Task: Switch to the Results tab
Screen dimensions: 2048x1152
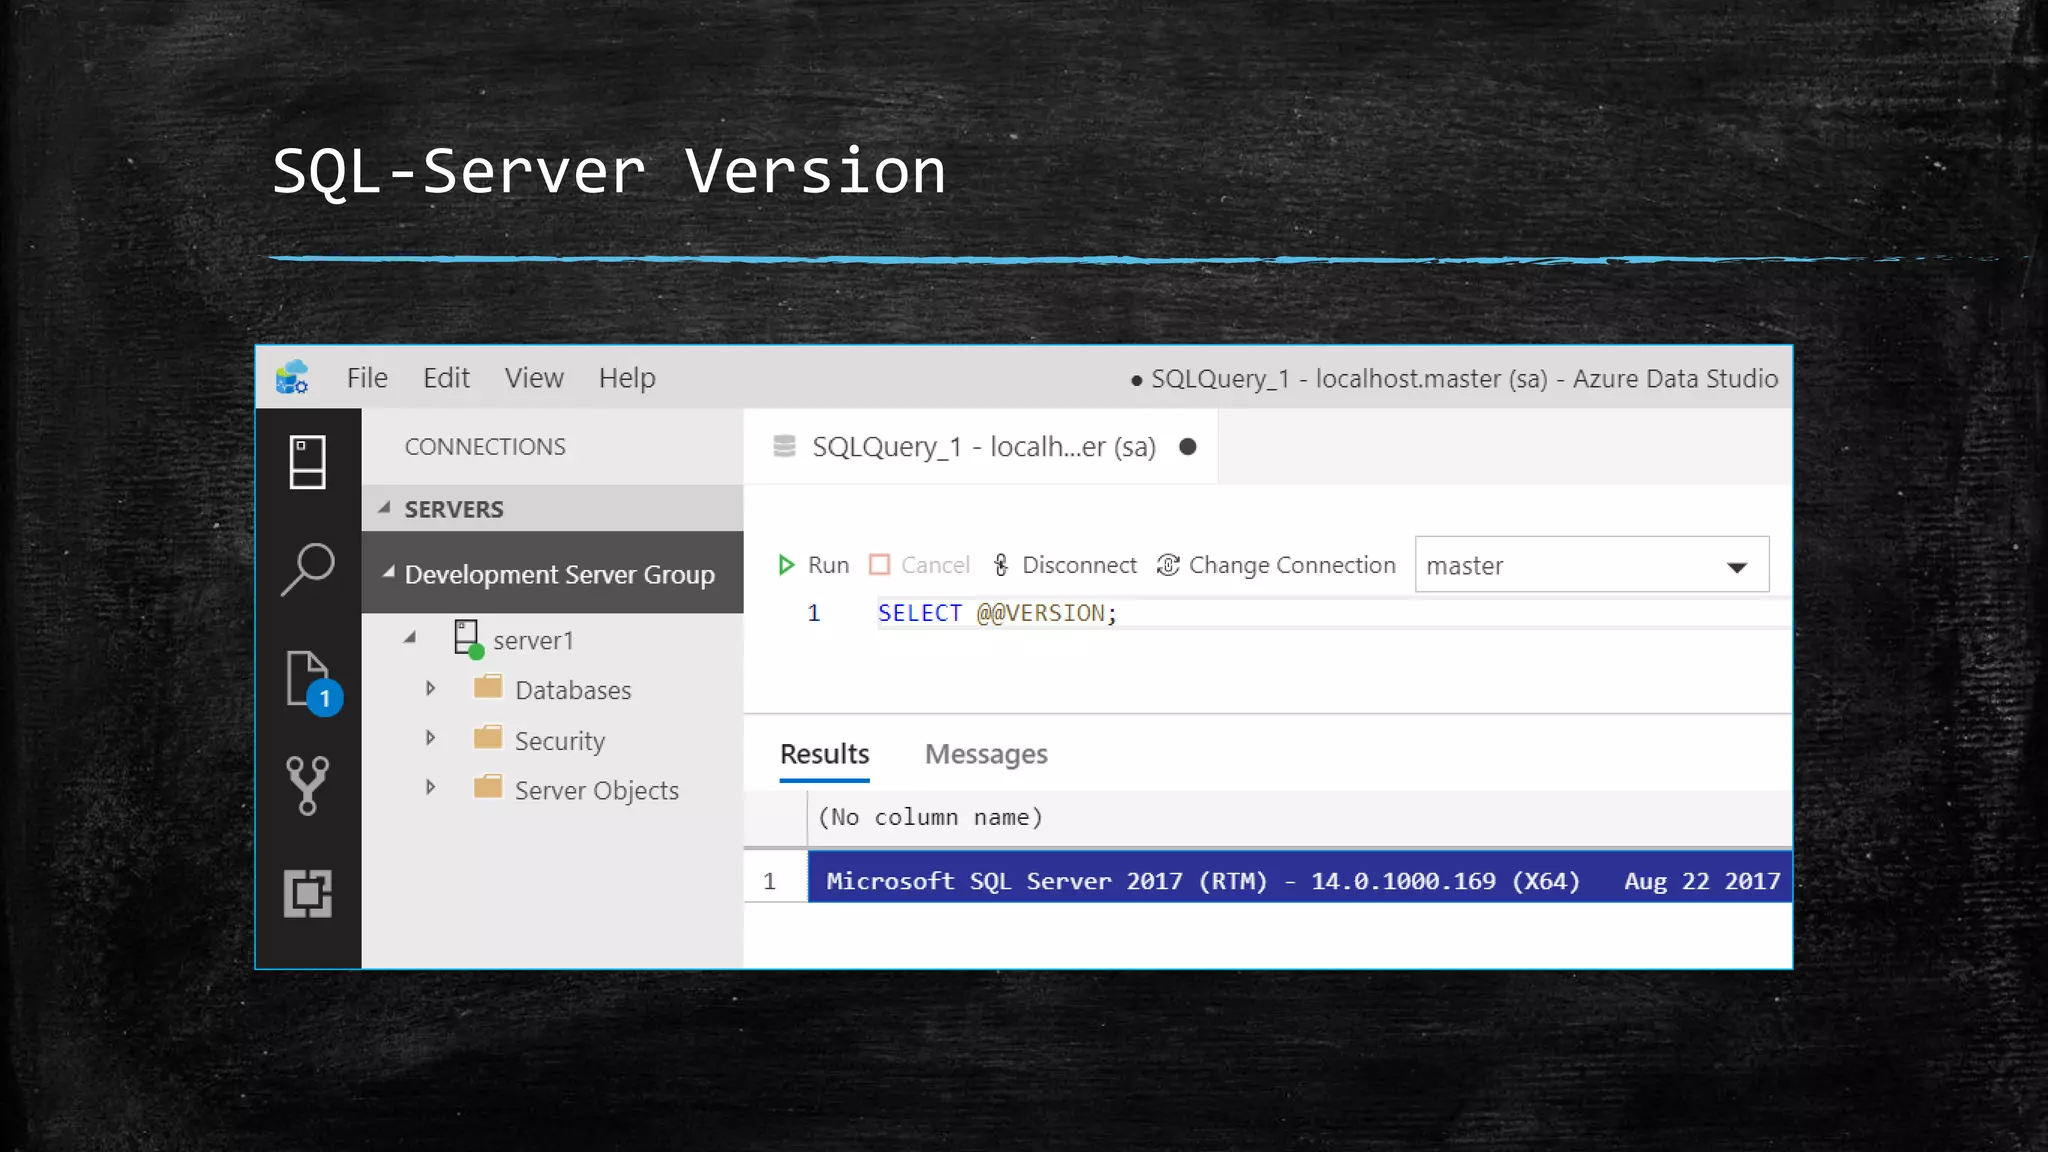Action: [825, 754]
